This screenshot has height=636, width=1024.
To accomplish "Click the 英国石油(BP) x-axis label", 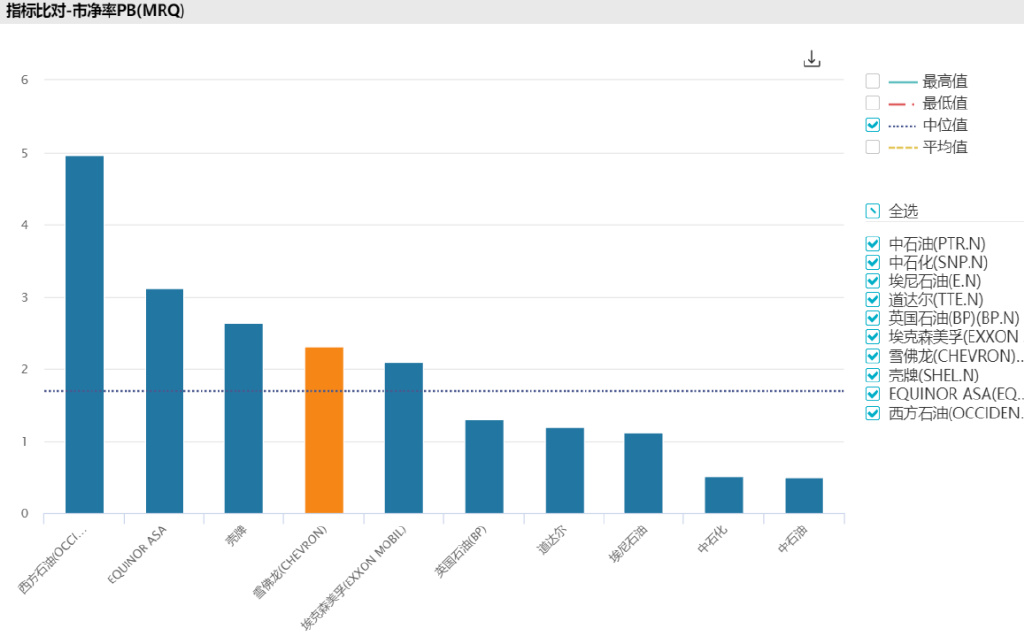I will point(461,551).
